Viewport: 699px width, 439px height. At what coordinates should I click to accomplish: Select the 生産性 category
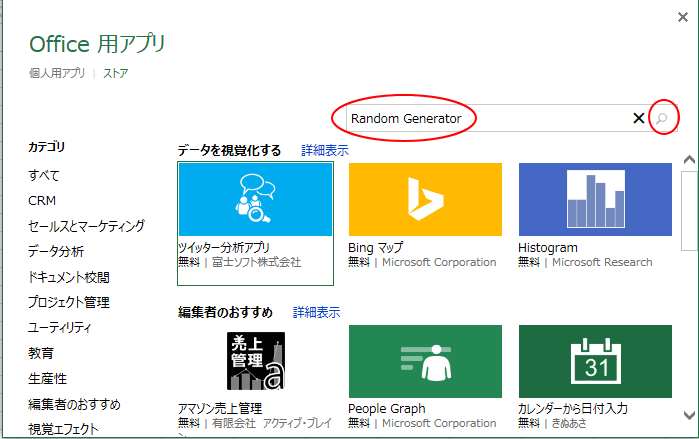click(x=47, y=378)
